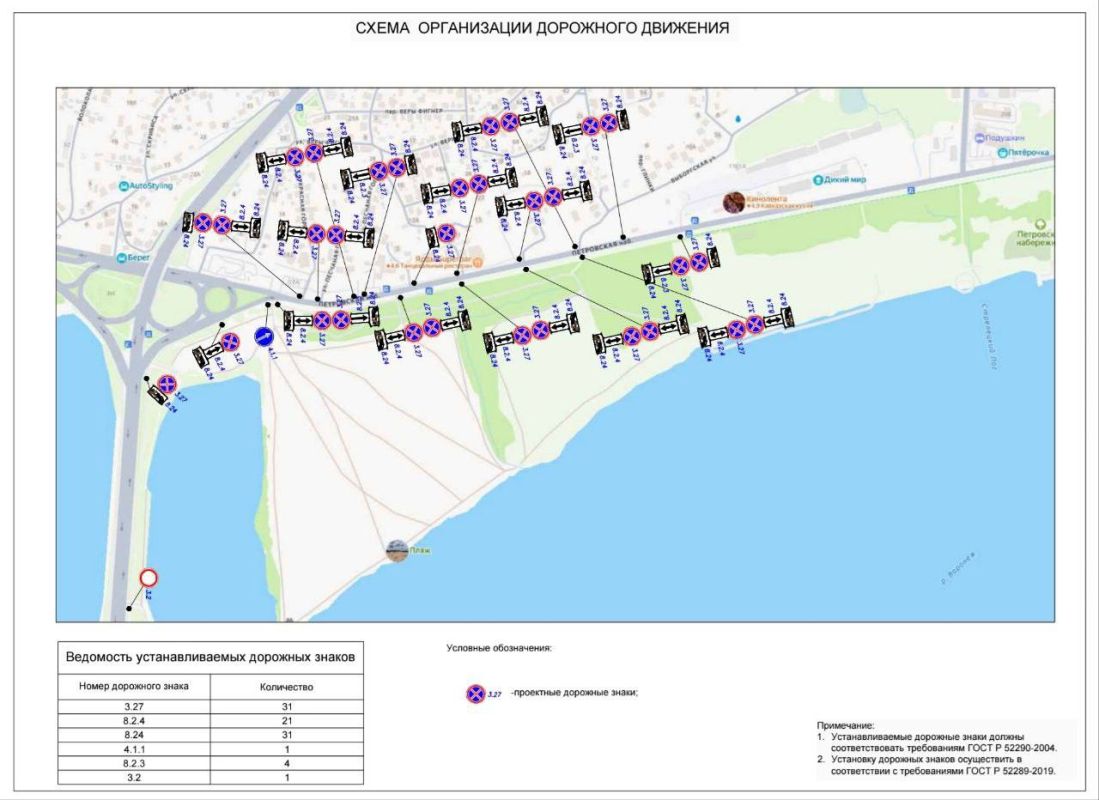This screenshot has width=1099, height=800.
Task: Open the Пятёрочка store marker
Action: point(1003,153)
